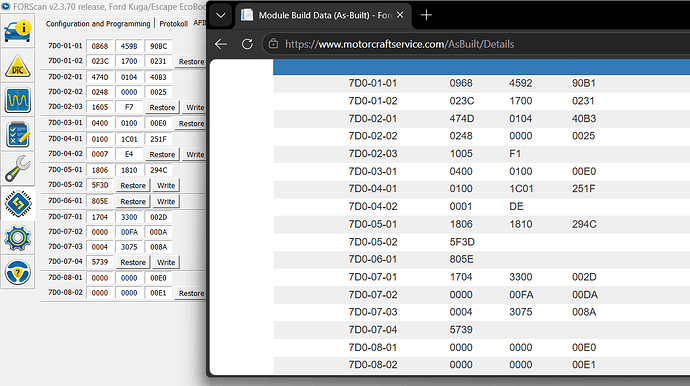Restore block 7D0-03-01
Viewport: 690px width, 386px height.
pos(191,124)
